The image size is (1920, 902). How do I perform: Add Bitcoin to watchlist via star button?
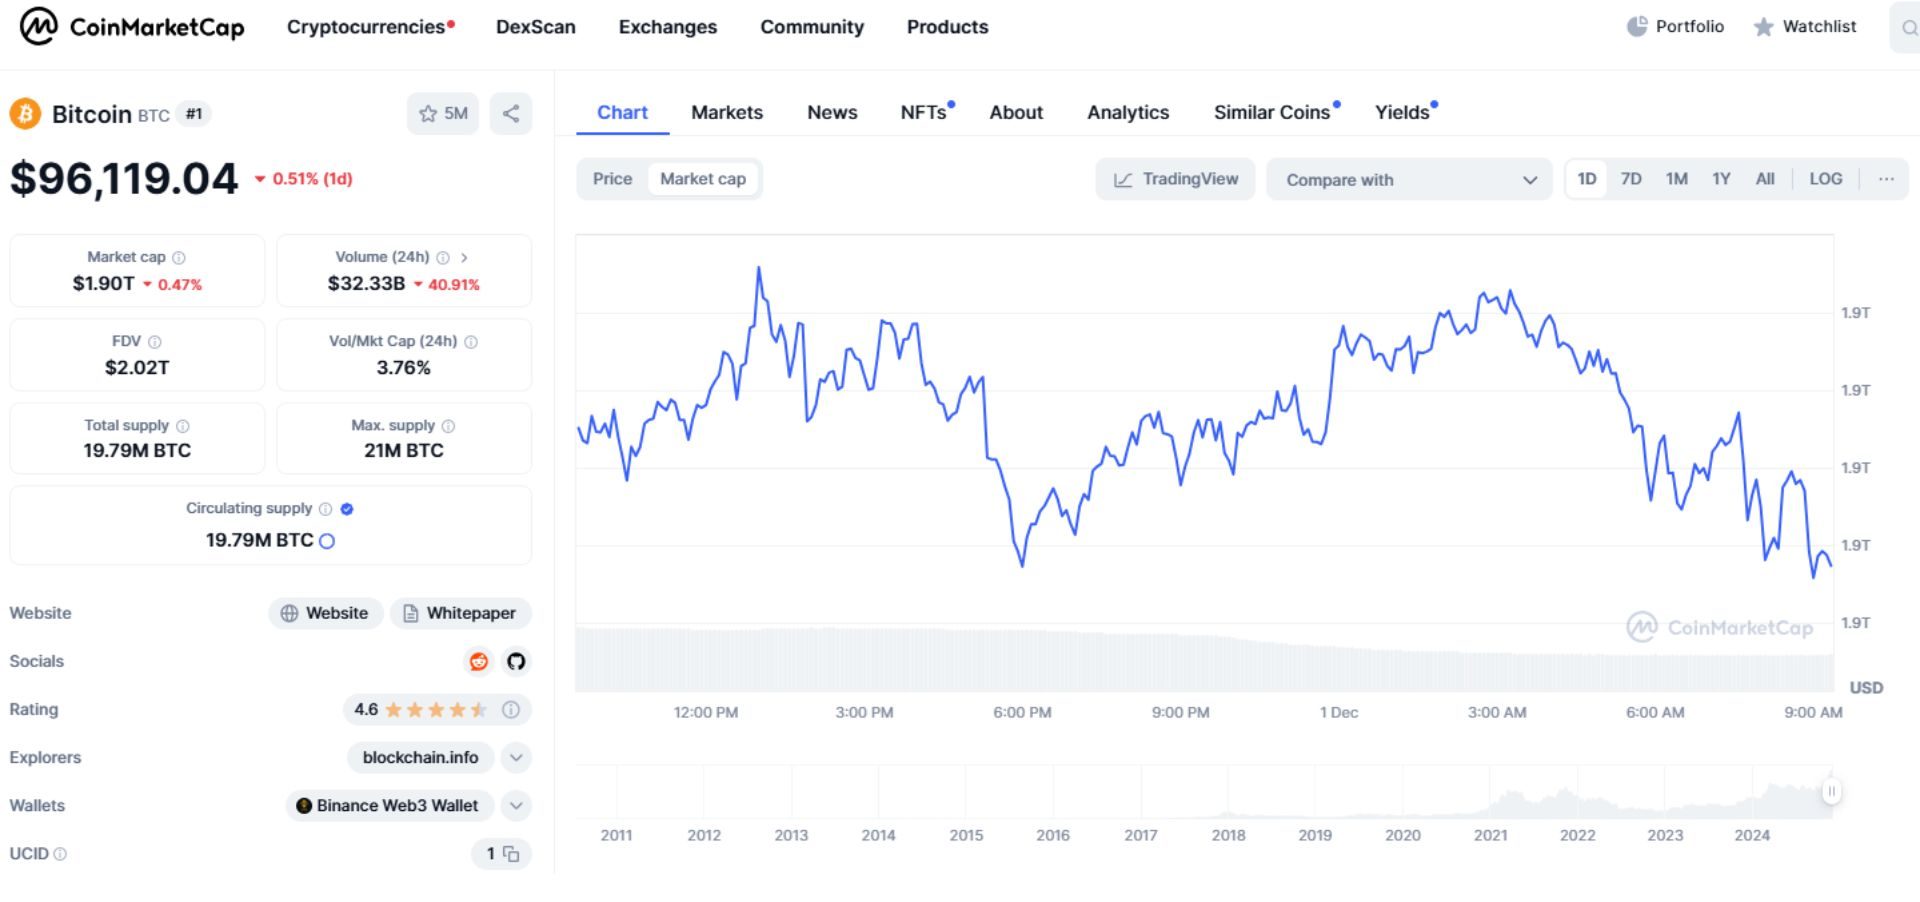pos(443,113)
